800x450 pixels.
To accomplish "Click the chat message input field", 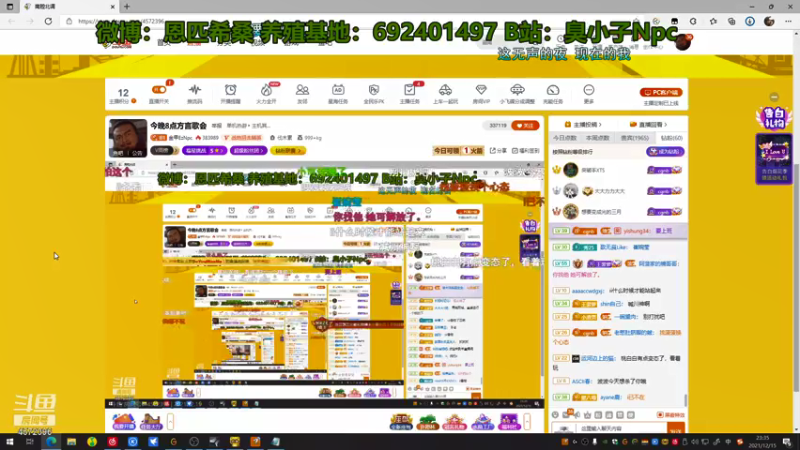I will (x=622, y=429).
